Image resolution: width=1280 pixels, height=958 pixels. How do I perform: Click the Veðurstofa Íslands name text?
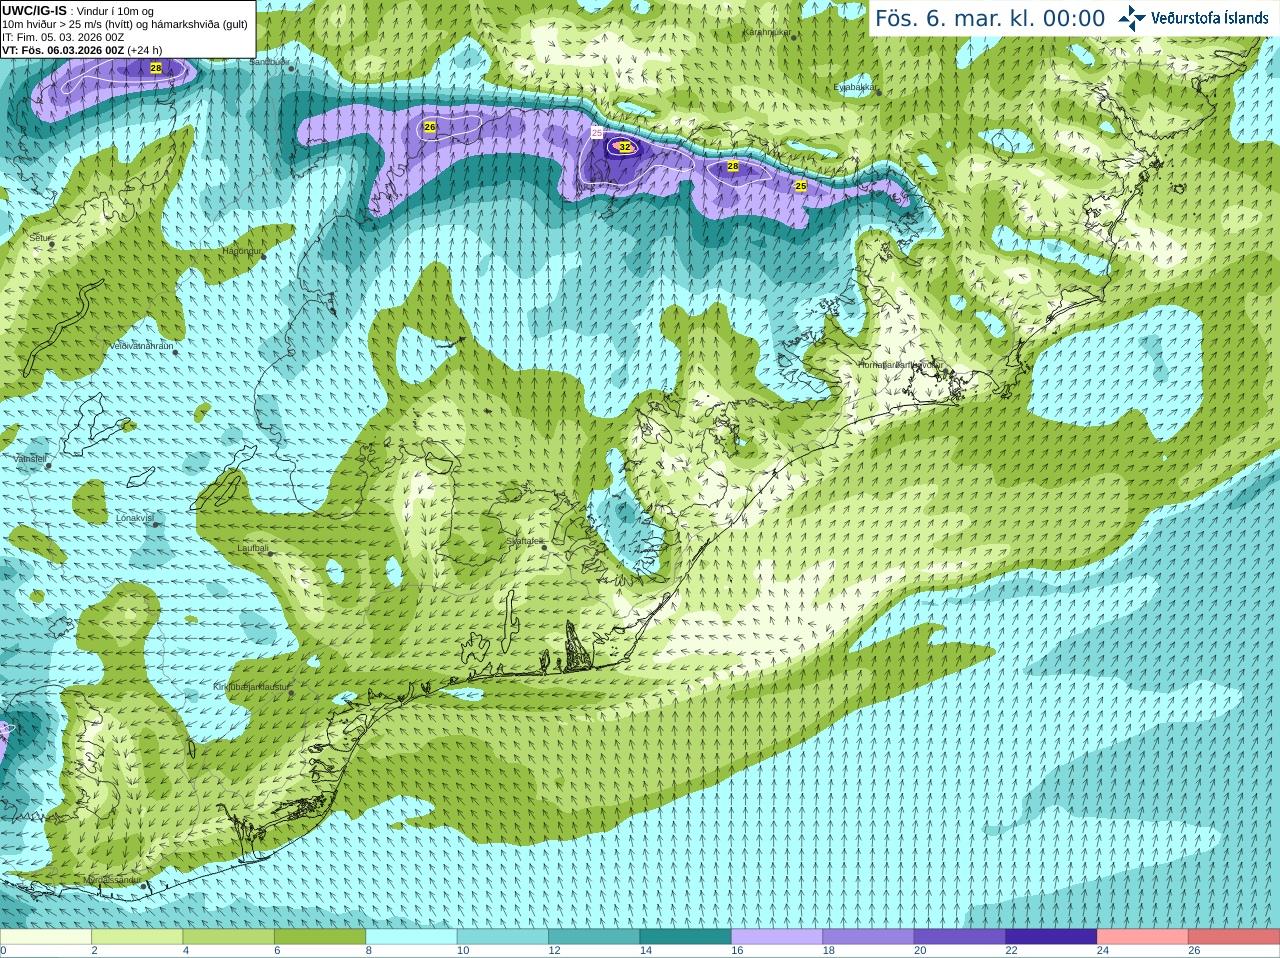(1209, 18)
